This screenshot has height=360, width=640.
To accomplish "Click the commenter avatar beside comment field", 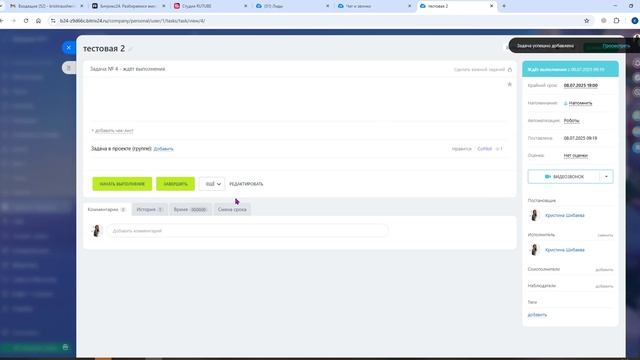I will (96, 231).
